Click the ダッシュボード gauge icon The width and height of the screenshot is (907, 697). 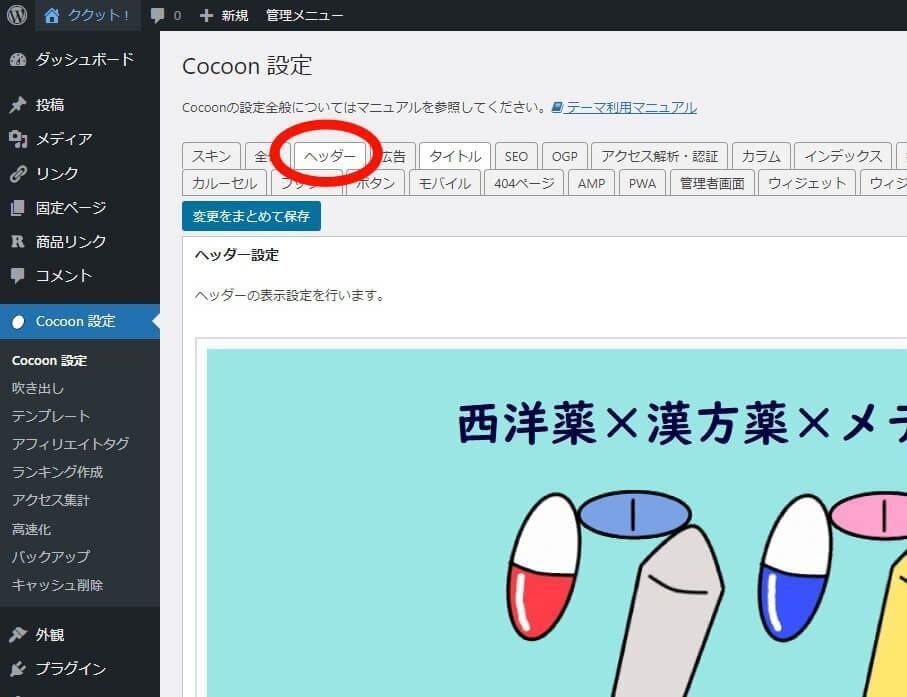[18, 59]
